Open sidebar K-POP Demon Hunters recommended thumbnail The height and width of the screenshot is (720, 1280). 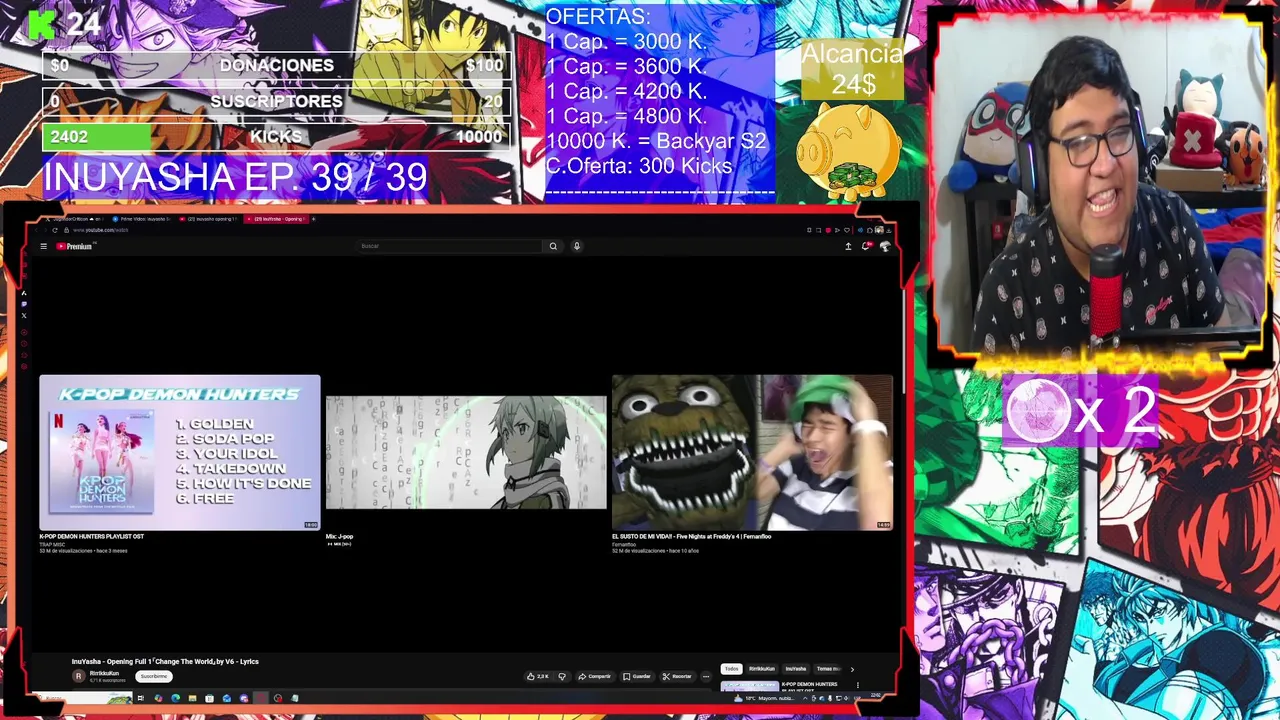point(750,686)
